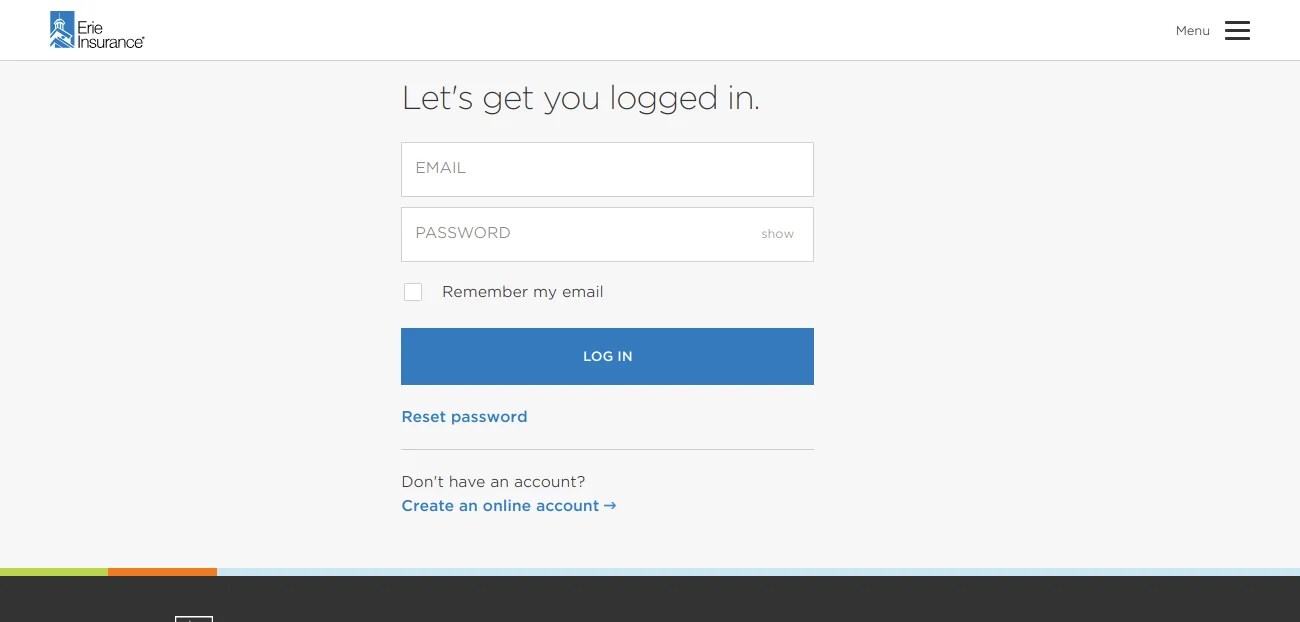
Task: Click the orange stripe above the footer
Action: tap(162, 572)
